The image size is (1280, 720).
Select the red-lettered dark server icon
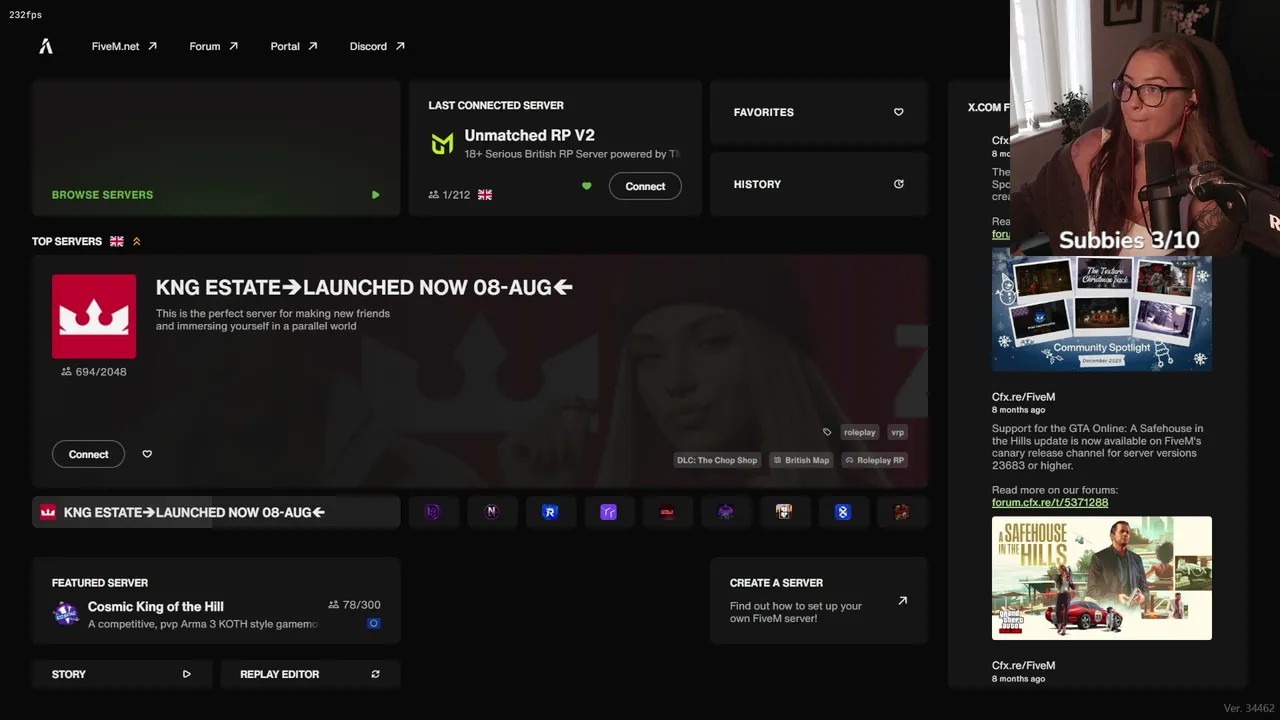tap(667, 512)
